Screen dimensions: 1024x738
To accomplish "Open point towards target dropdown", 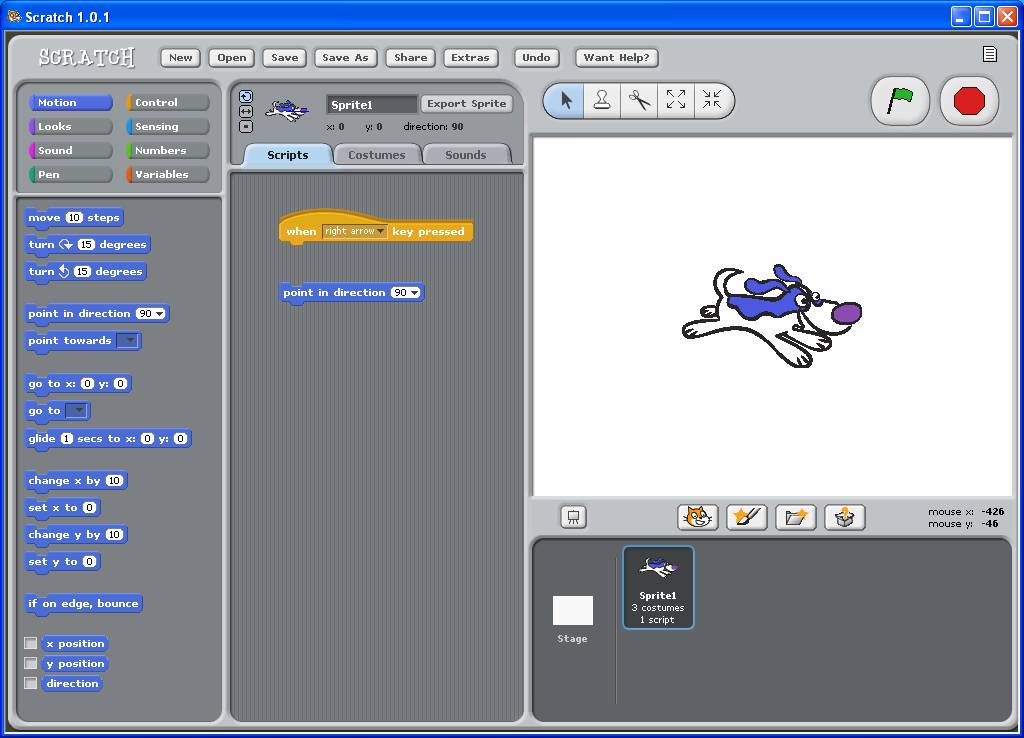I will coord(128,340).
